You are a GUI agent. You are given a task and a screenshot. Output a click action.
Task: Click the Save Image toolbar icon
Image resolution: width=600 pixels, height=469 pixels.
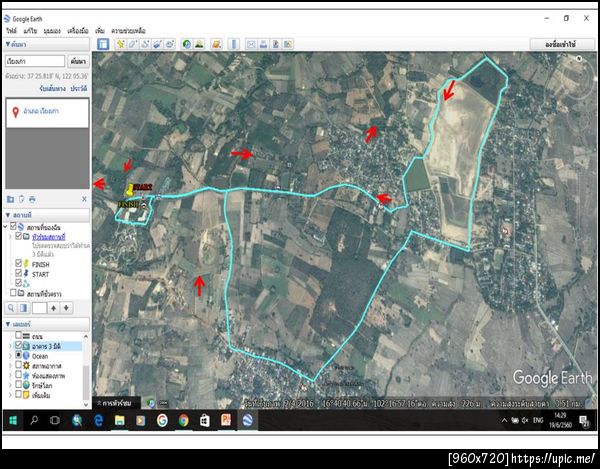coord(276,44)
